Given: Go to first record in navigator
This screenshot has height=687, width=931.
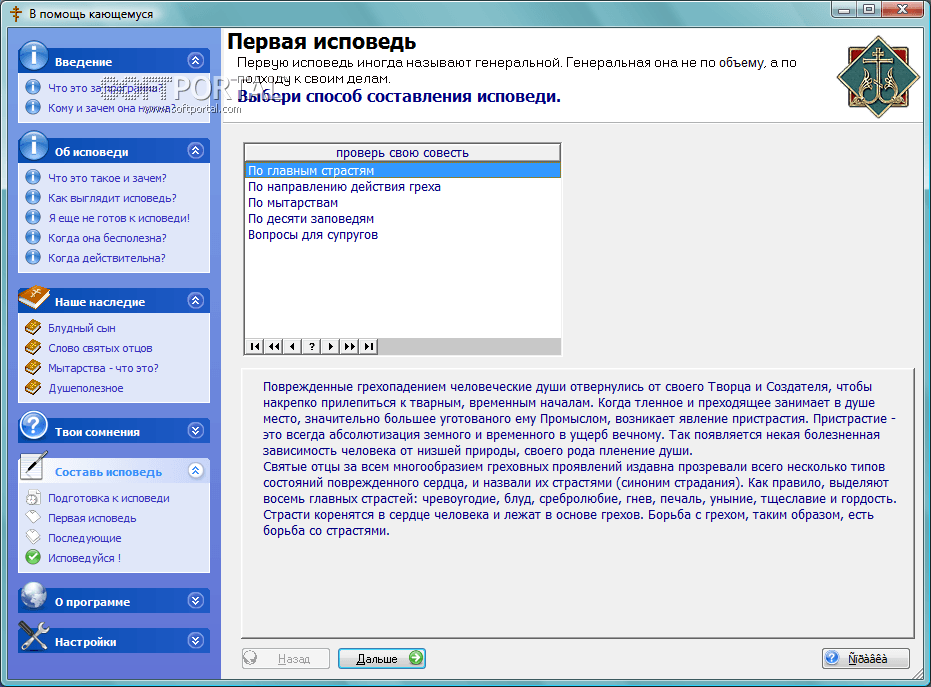Looking at the screenshot, I should pos(255,347).
